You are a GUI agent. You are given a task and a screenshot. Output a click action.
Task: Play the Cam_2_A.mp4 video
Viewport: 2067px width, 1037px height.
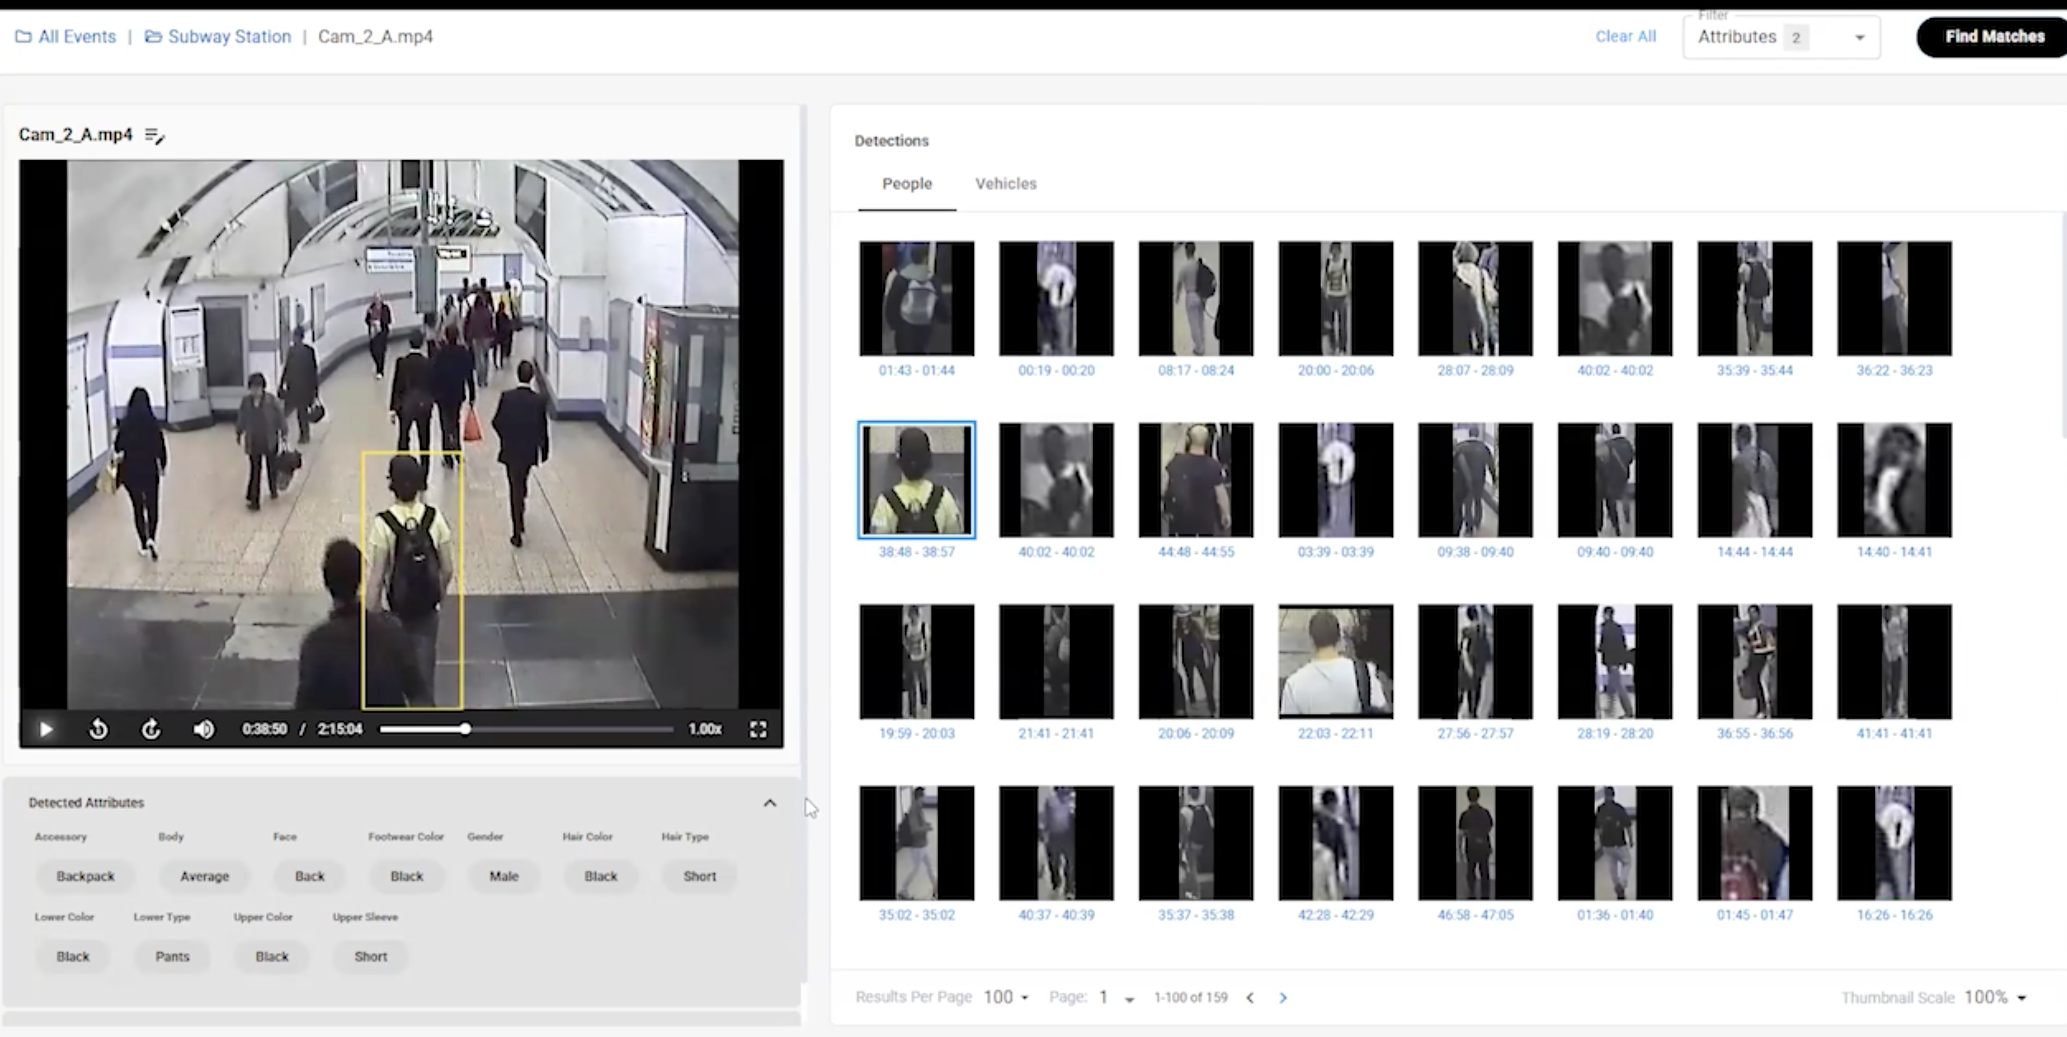(x=46, y=729)
